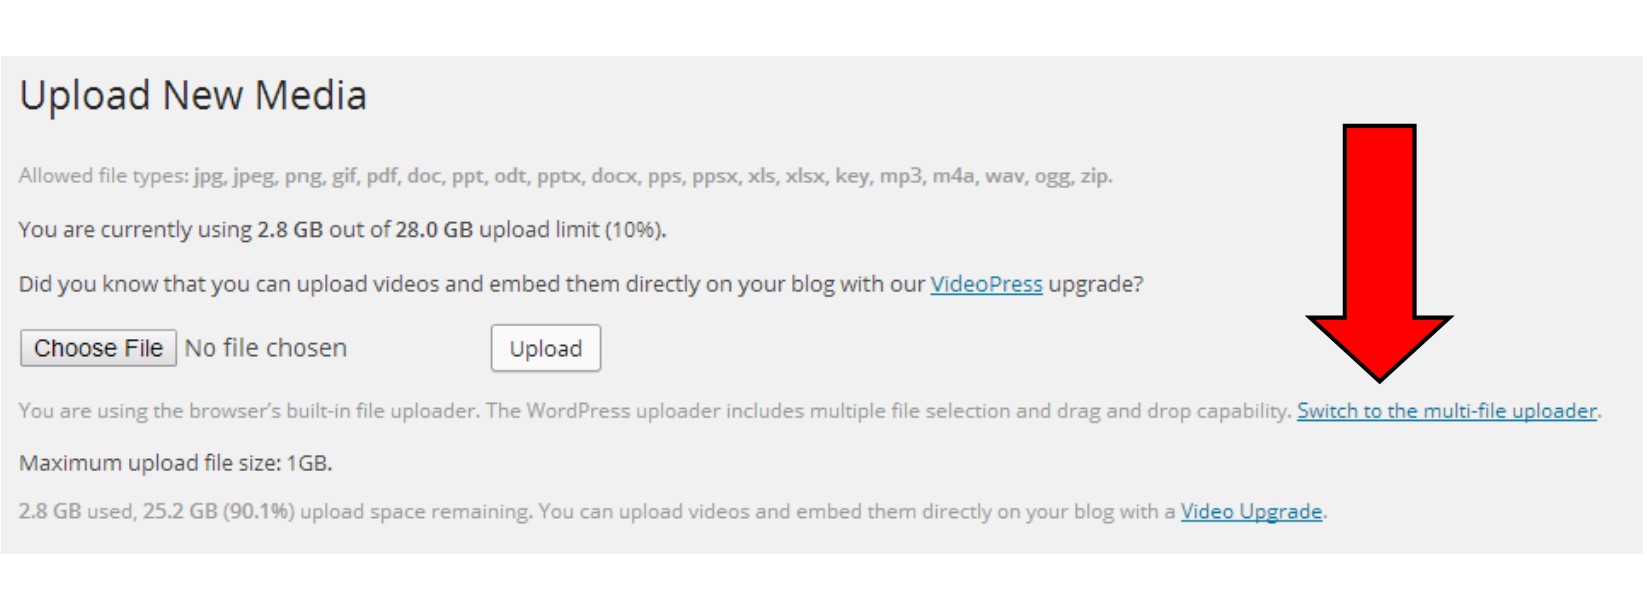
Task: Follow the Video Upgrade link
Action: tap(1251, 512)
